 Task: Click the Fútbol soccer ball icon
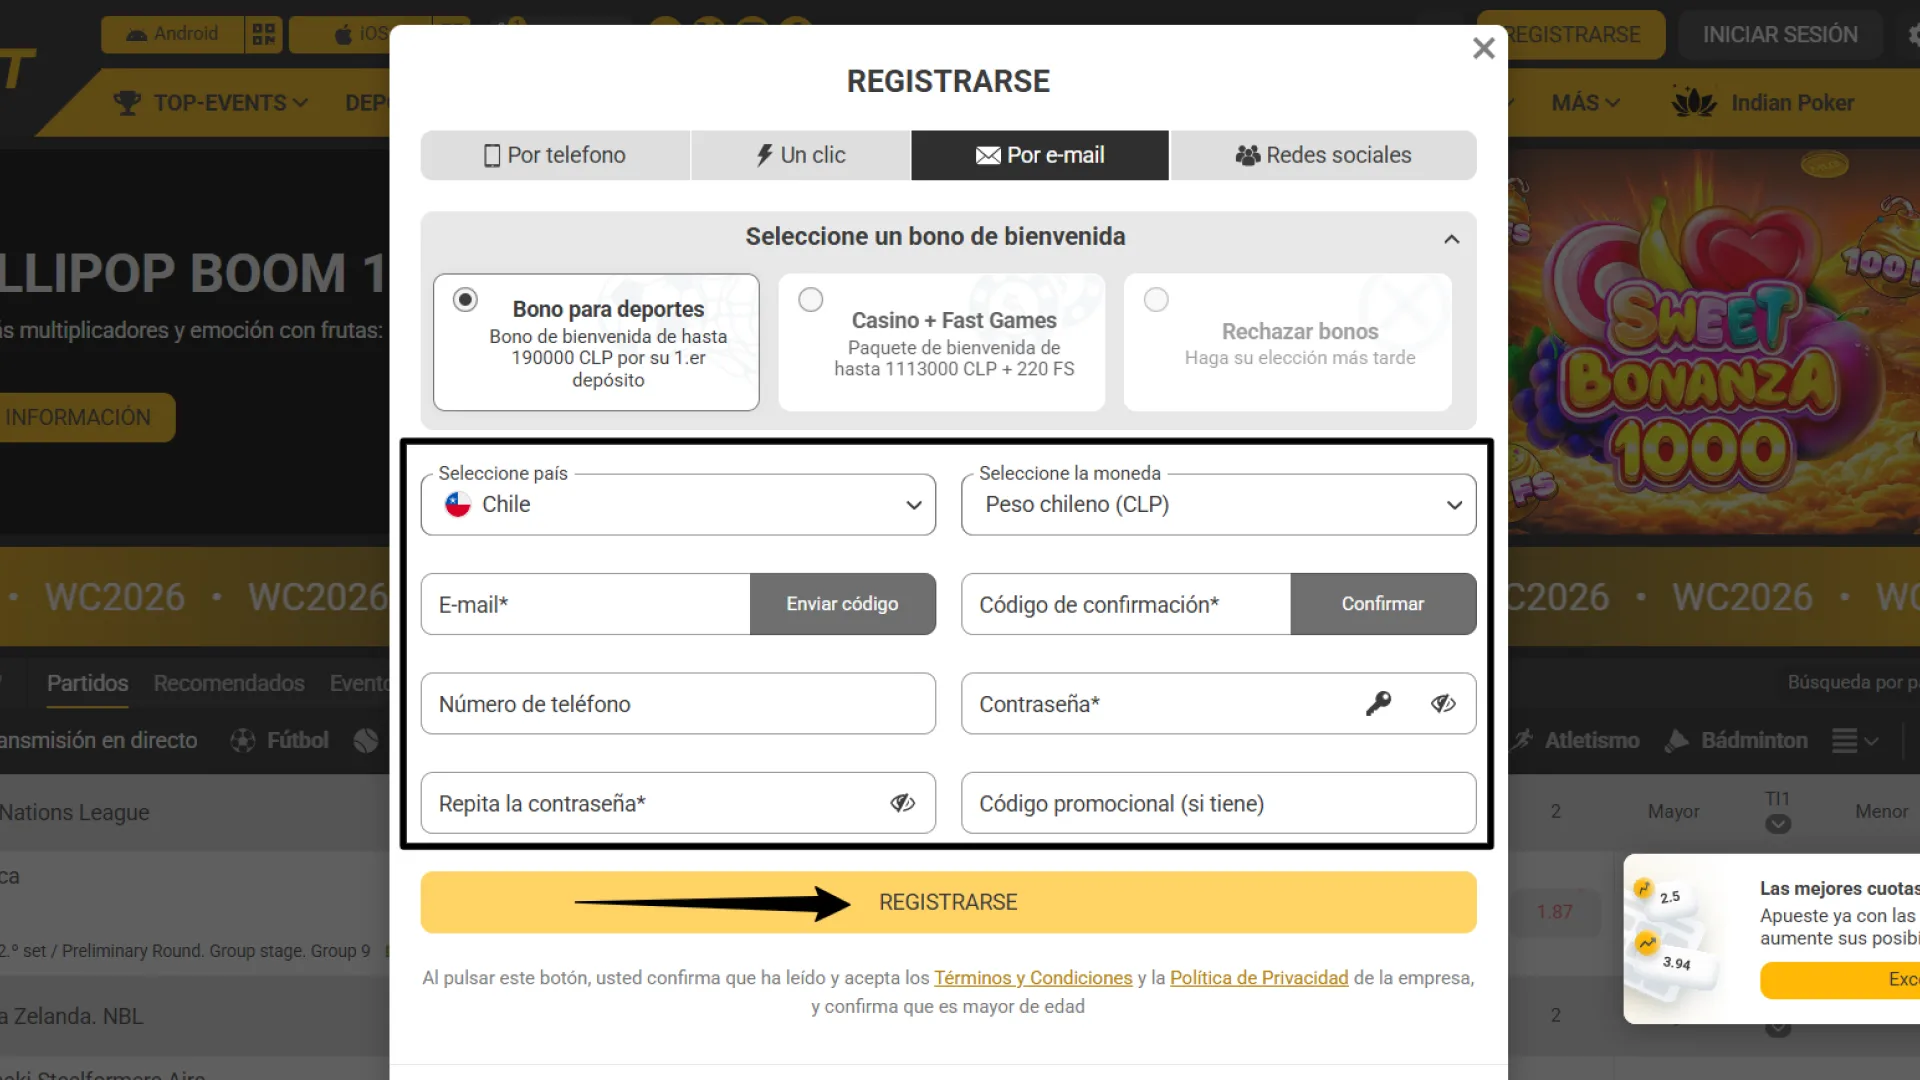(243, 741)
